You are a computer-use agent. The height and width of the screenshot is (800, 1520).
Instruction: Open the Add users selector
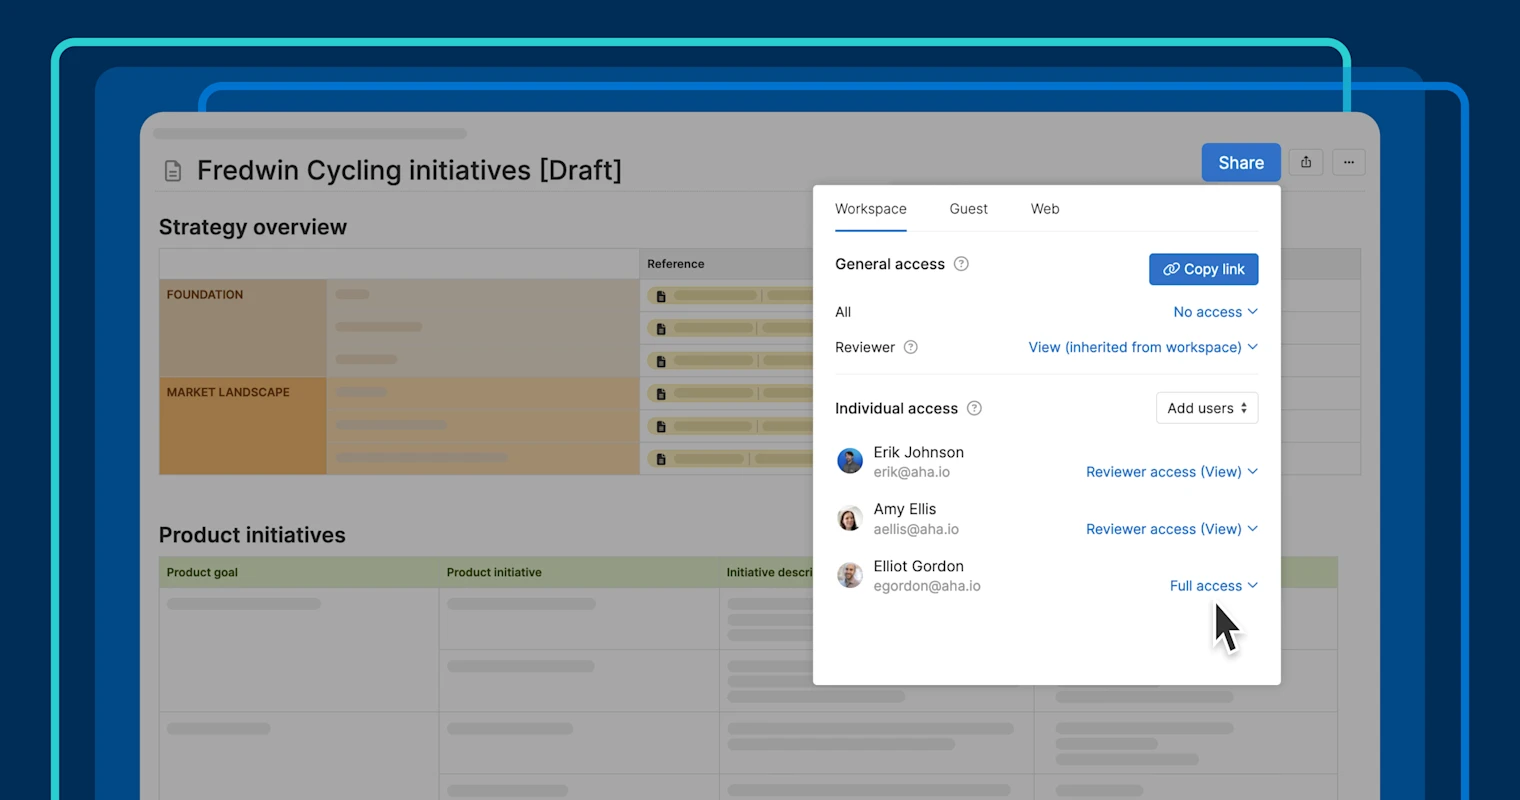[1206, 408]
